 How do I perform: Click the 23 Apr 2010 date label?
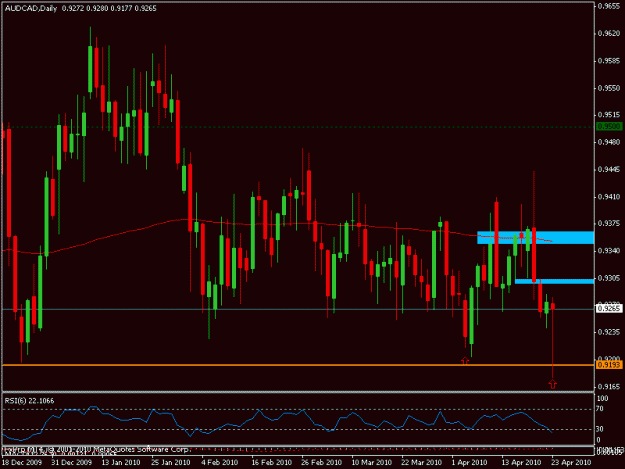(571, 463)
